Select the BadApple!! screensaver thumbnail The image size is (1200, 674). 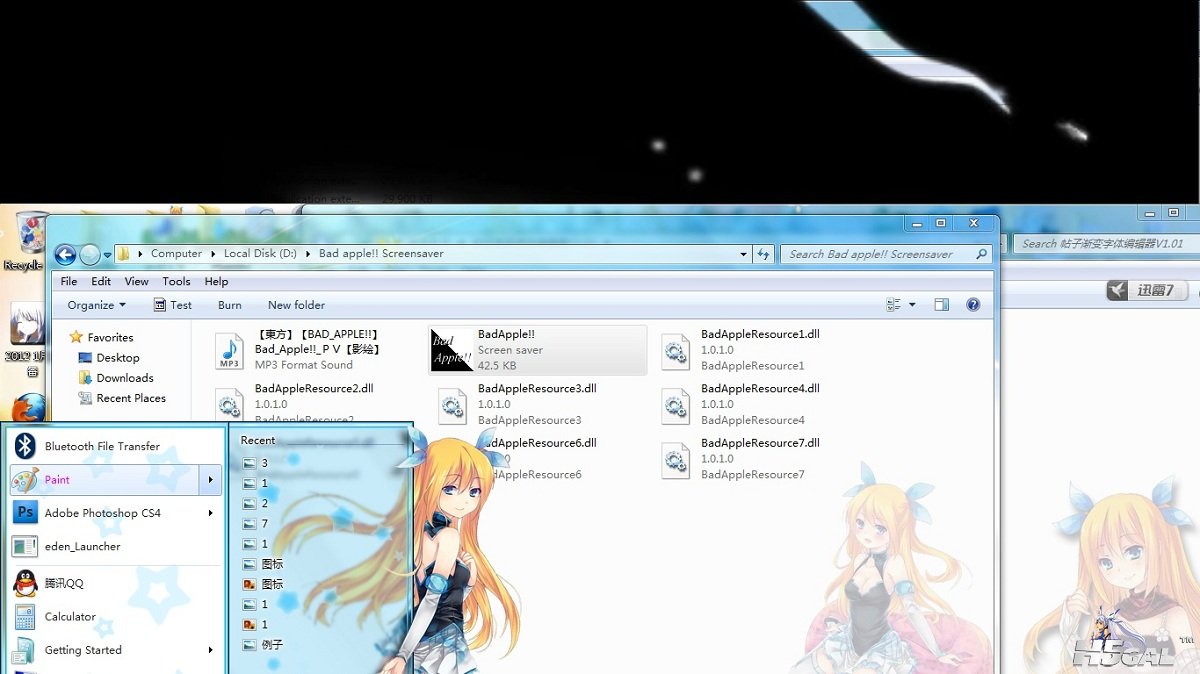click(x=452, y=351)
